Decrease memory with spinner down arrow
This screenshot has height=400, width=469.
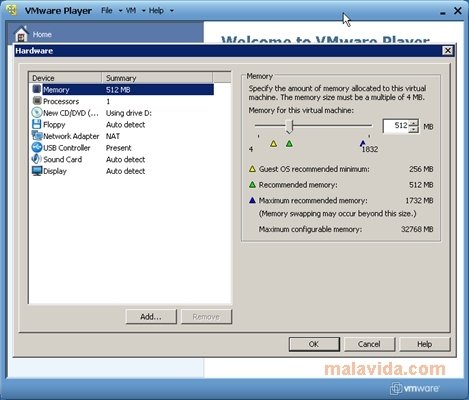coord(414,129)
